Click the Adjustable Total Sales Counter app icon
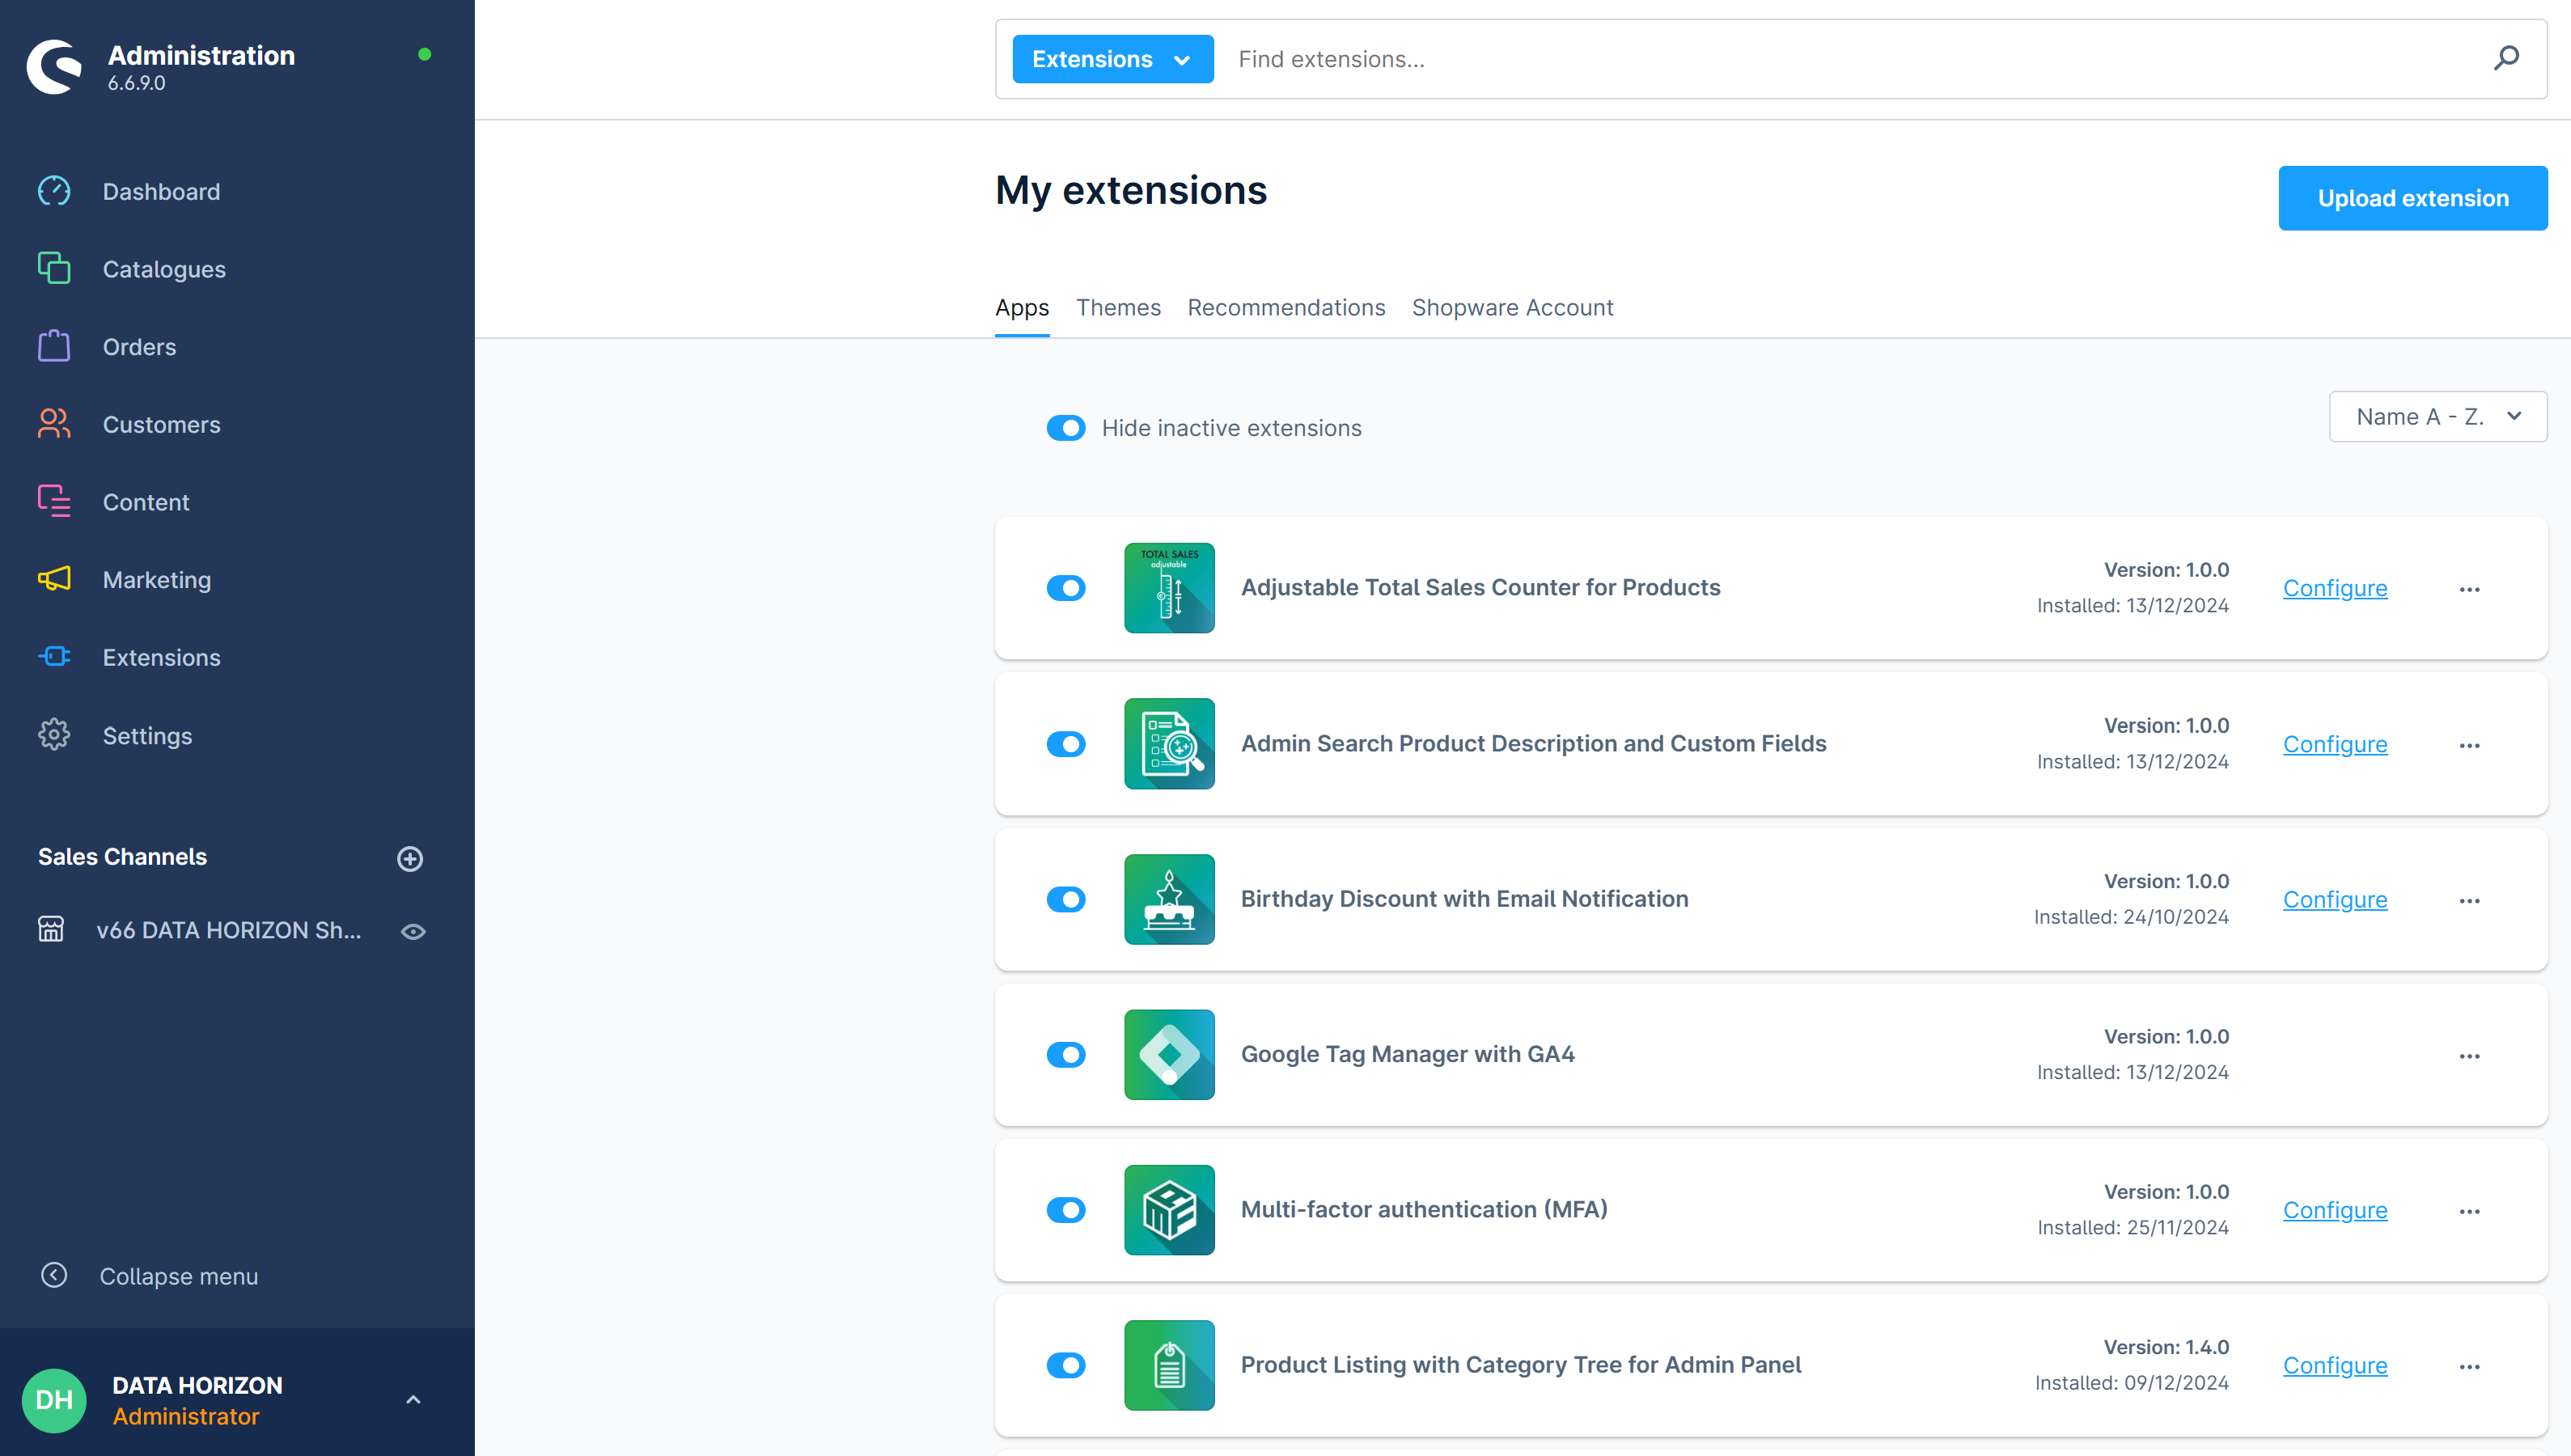The height and width of the screenshot is (1456, 2571). [x=1169, y=588]
